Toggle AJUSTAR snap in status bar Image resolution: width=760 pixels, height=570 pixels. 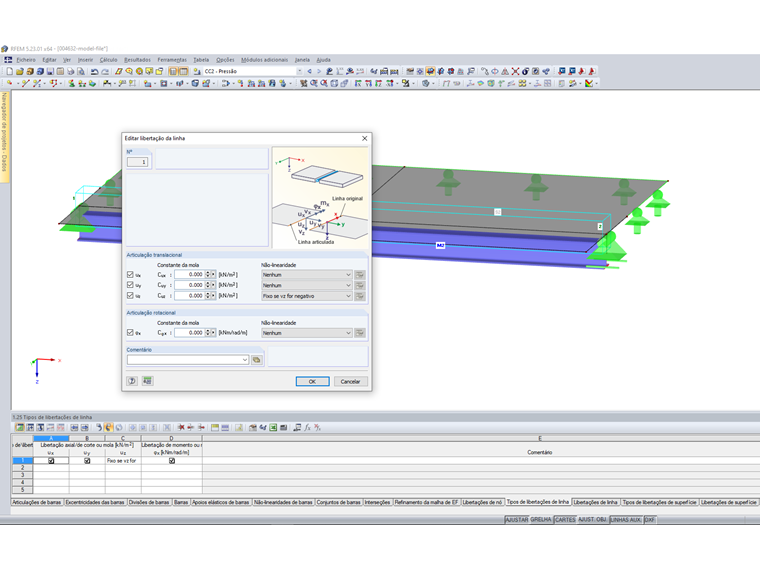tap(517, 520)
